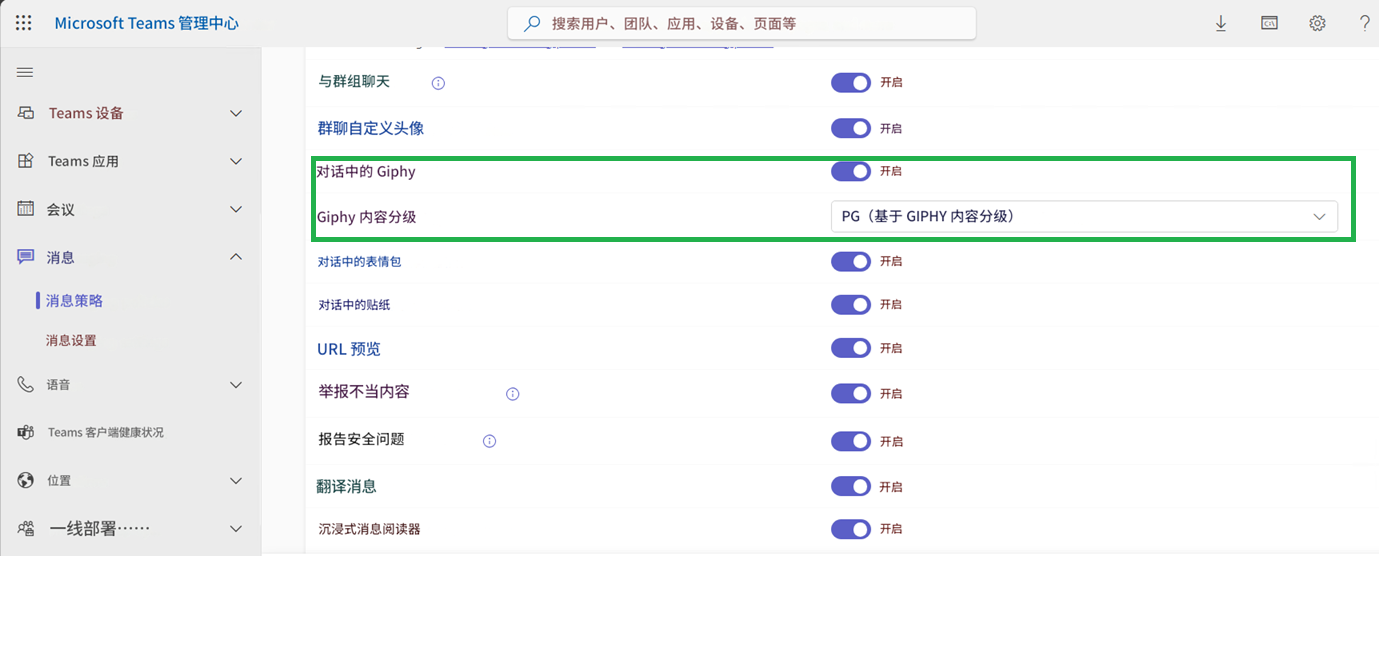Click the Giphy 内容分级 label
Screen dimensions: 1379x648
(367, 216)
